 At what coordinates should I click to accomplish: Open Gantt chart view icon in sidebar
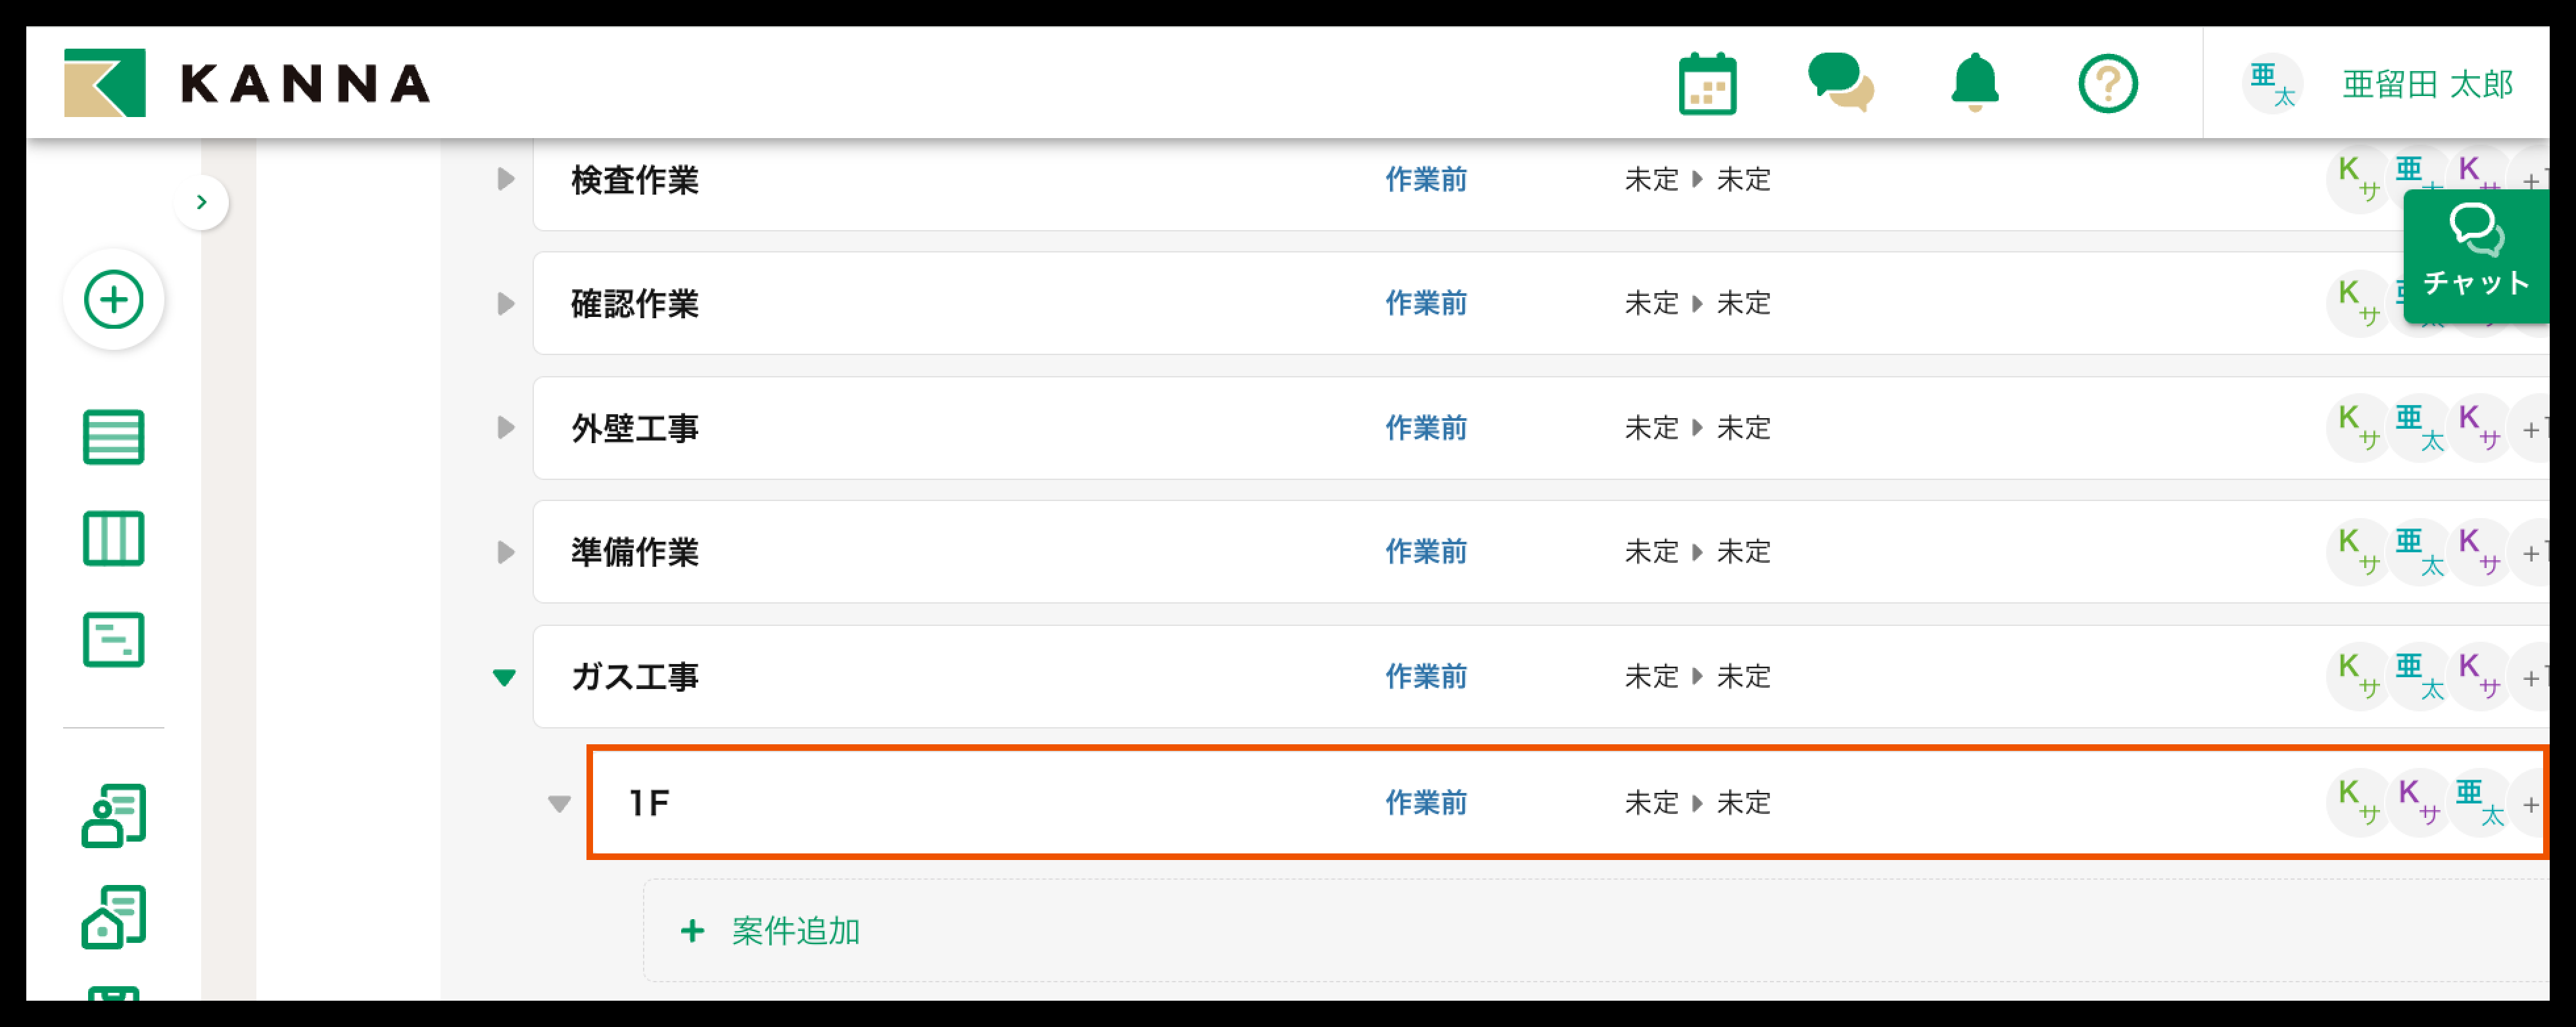114,639
